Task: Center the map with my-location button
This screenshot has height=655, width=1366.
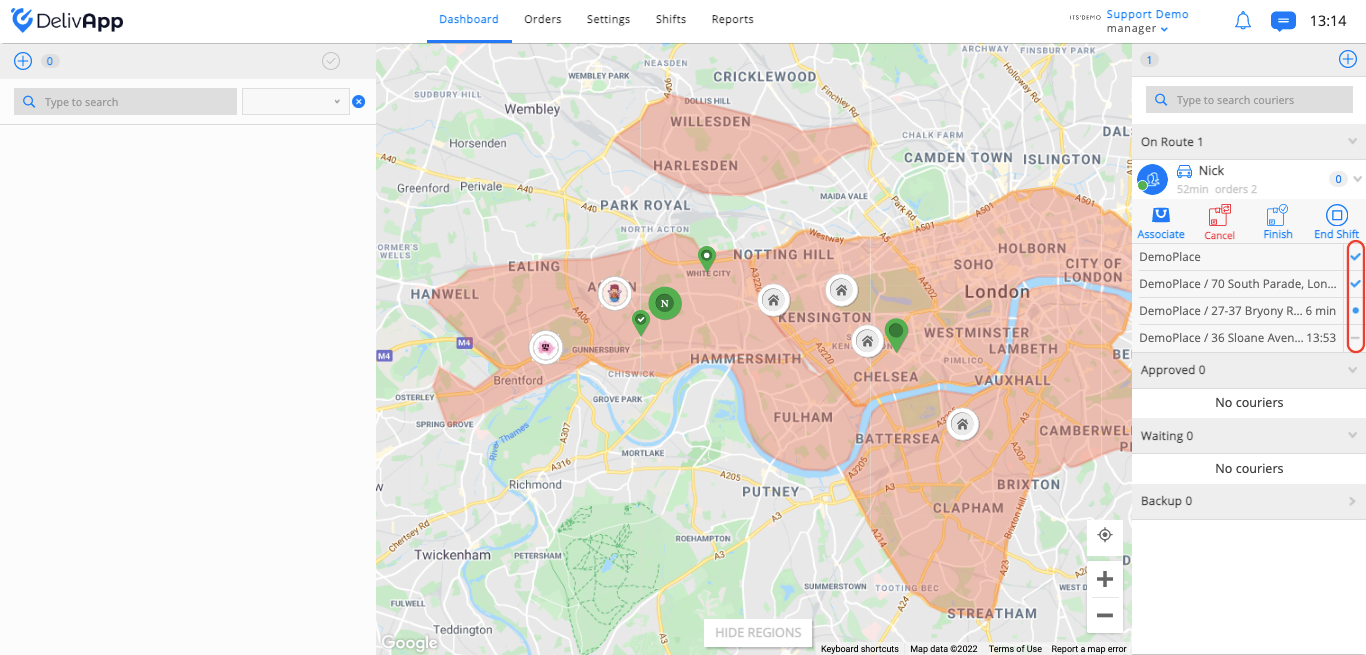Action: click(1105, 535)
